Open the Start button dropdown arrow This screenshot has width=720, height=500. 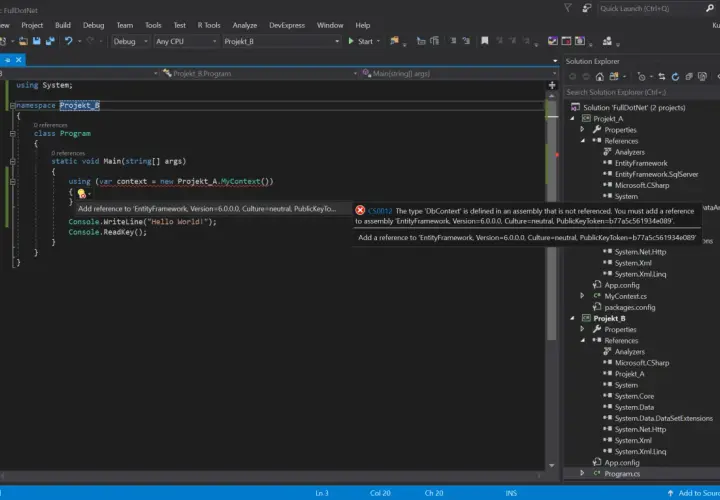coord(378,41)
